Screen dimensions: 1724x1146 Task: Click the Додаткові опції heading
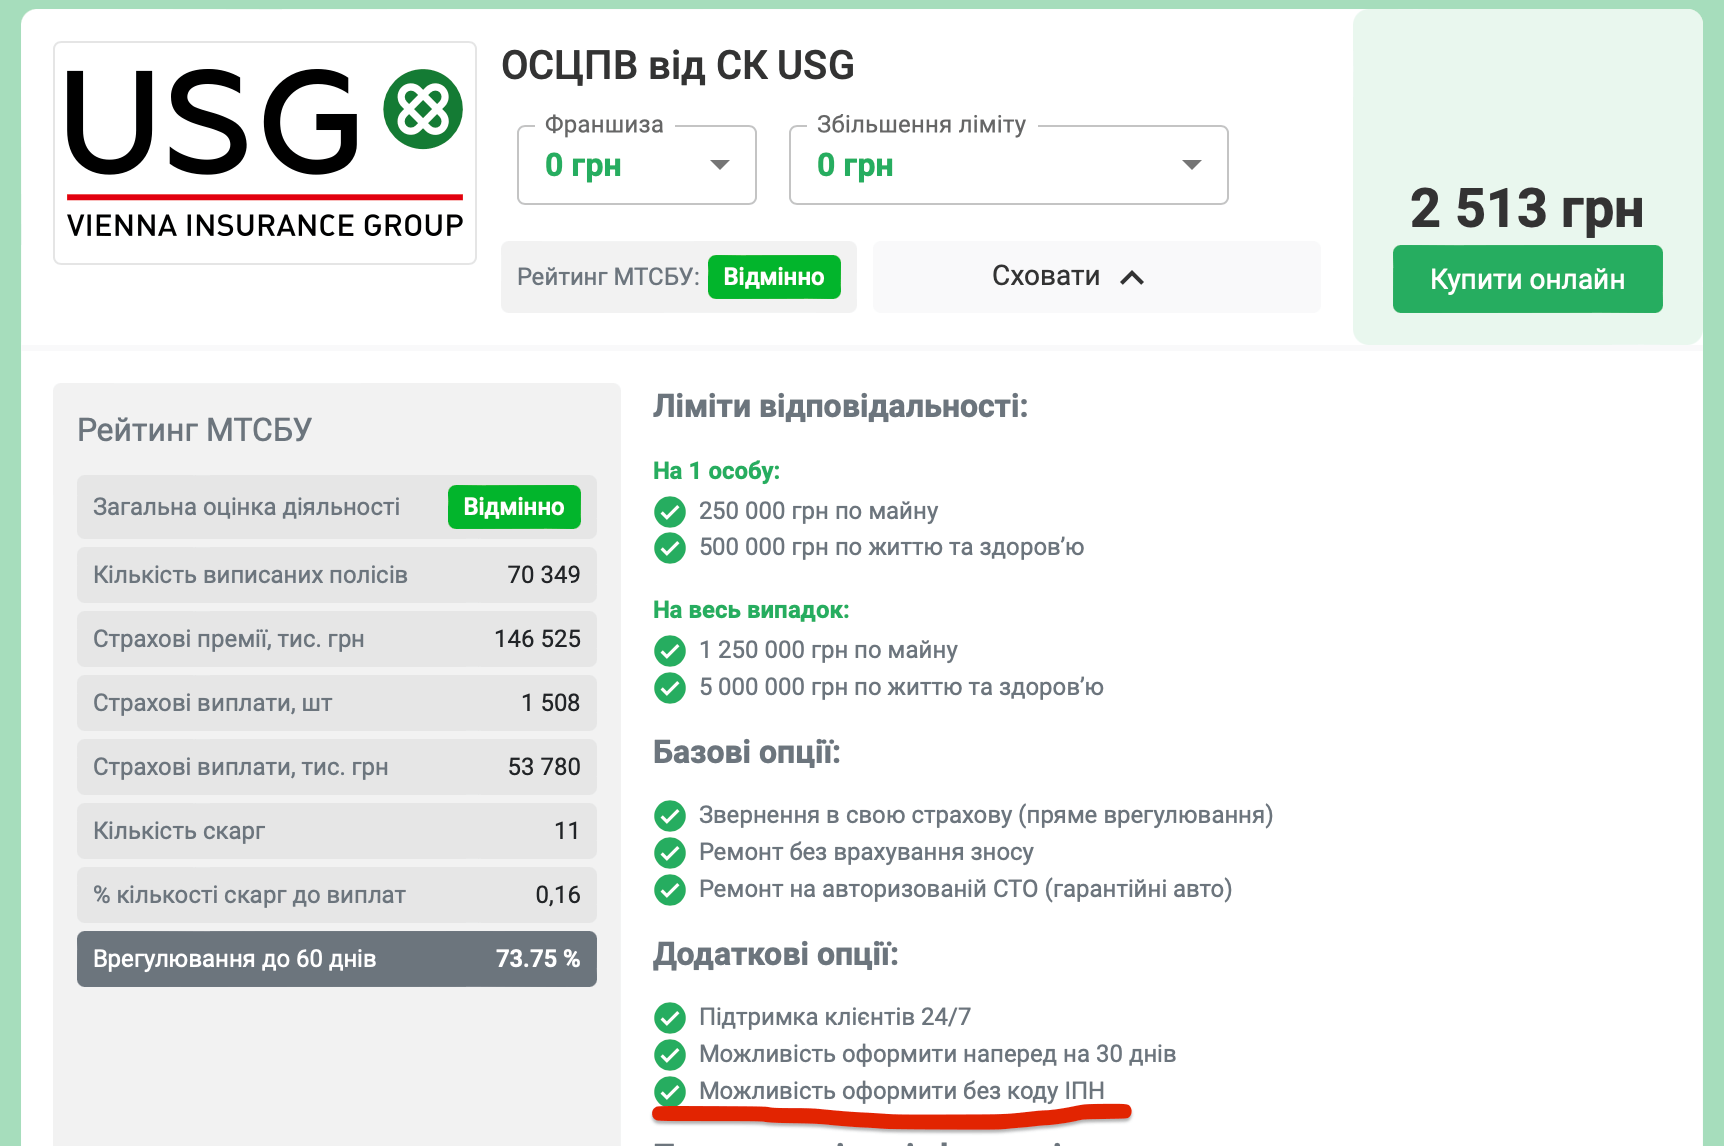[x=776, y=955]
